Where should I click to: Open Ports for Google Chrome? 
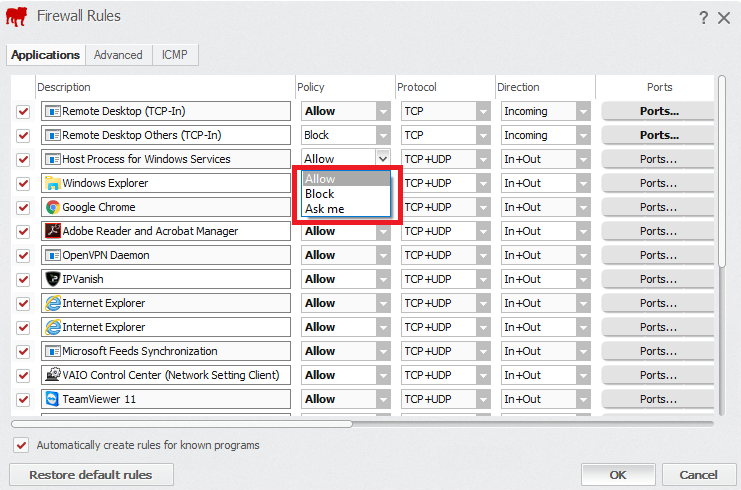[x=658, y=207]
